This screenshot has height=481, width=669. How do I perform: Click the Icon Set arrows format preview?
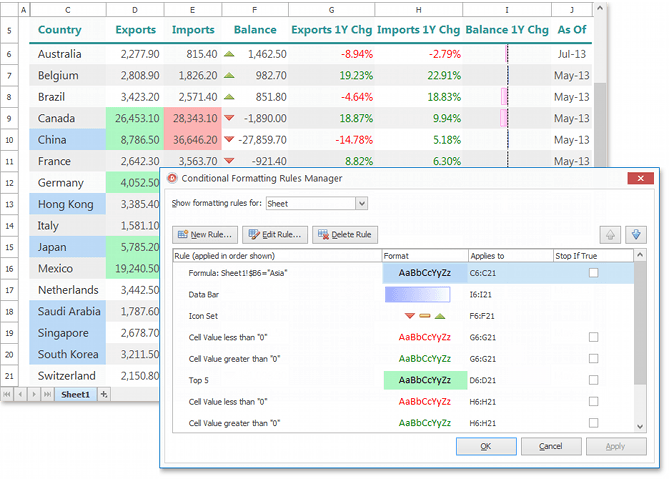pos(424,316)
